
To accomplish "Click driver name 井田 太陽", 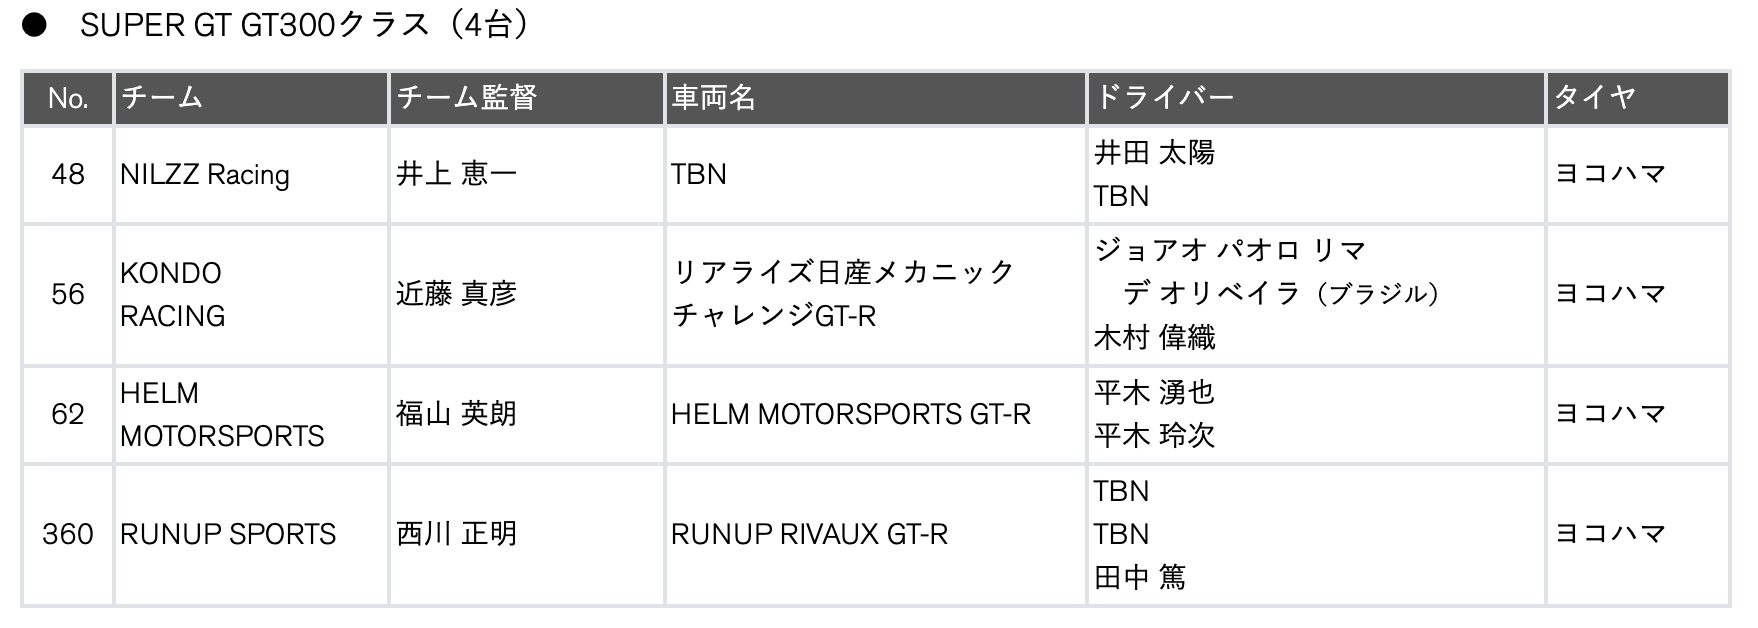I will [x=1154, y=153].
